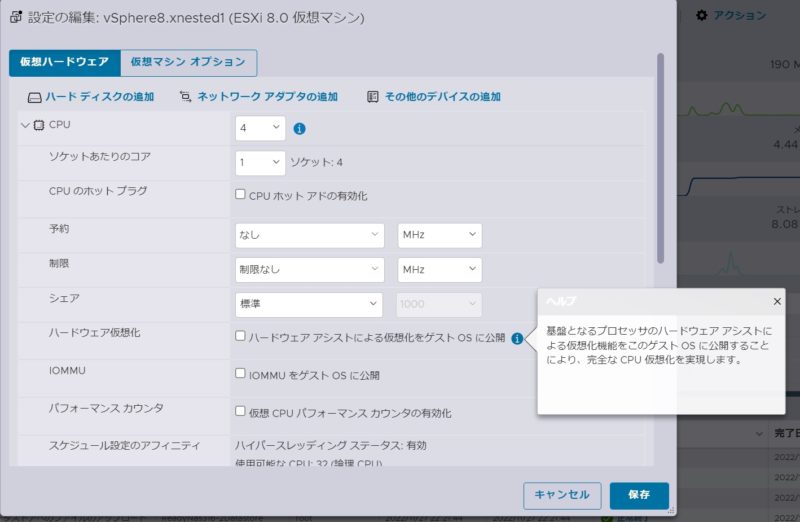Viewport: 800px width, 522px height.
Task: Click ネットワーク アダプタの追加 link
Action: pos(267,97)
